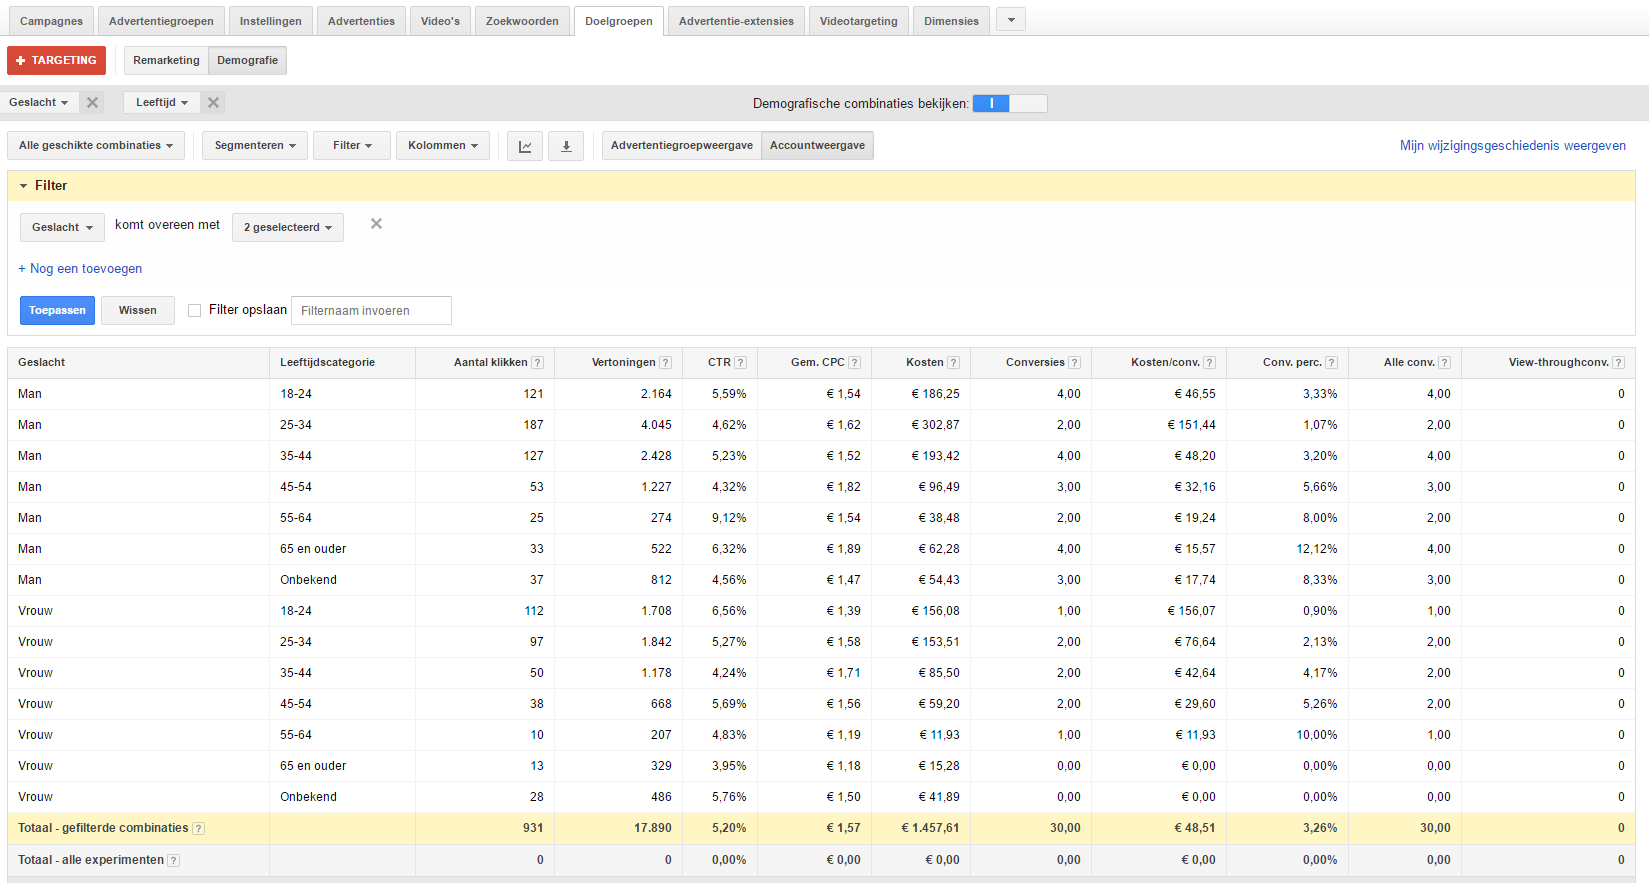
Task: Collapse the Filter panel arrow
Action: pyautogui.click(x=24, y=186)
